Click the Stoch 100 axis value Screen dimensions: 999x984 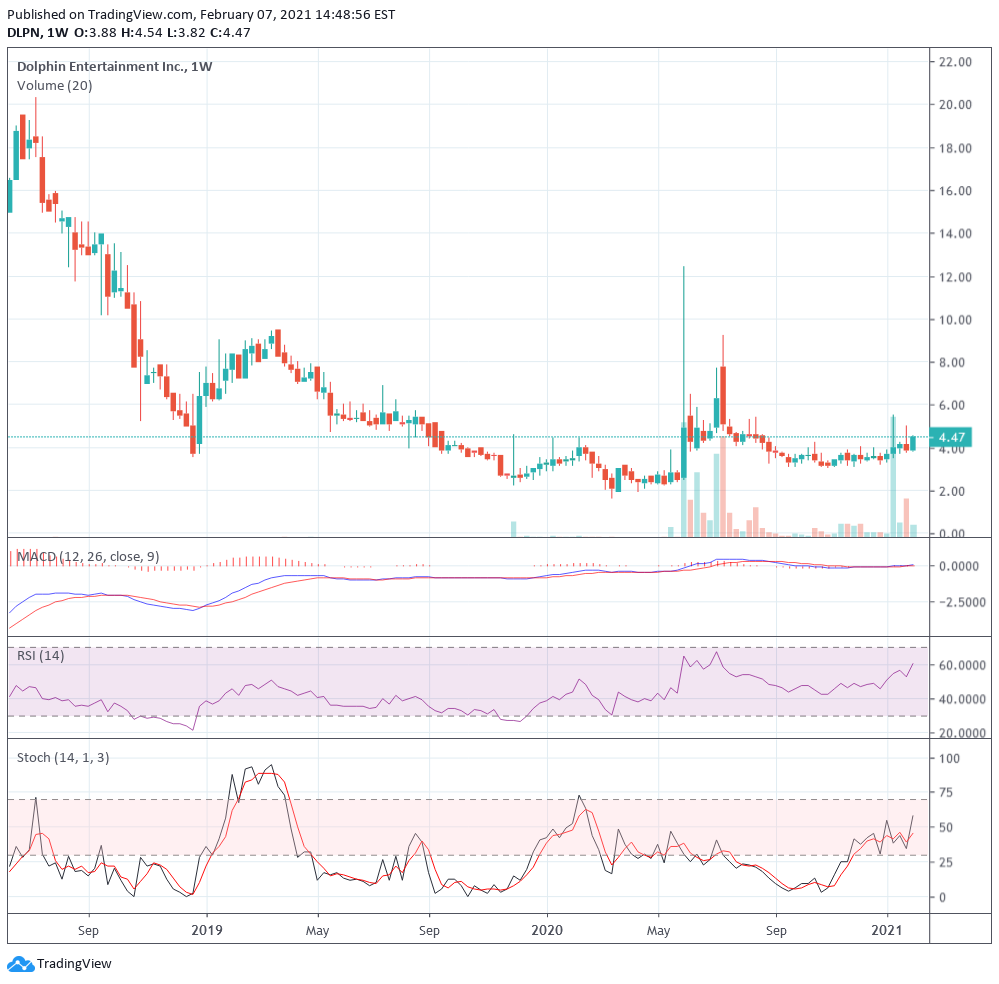949,758
